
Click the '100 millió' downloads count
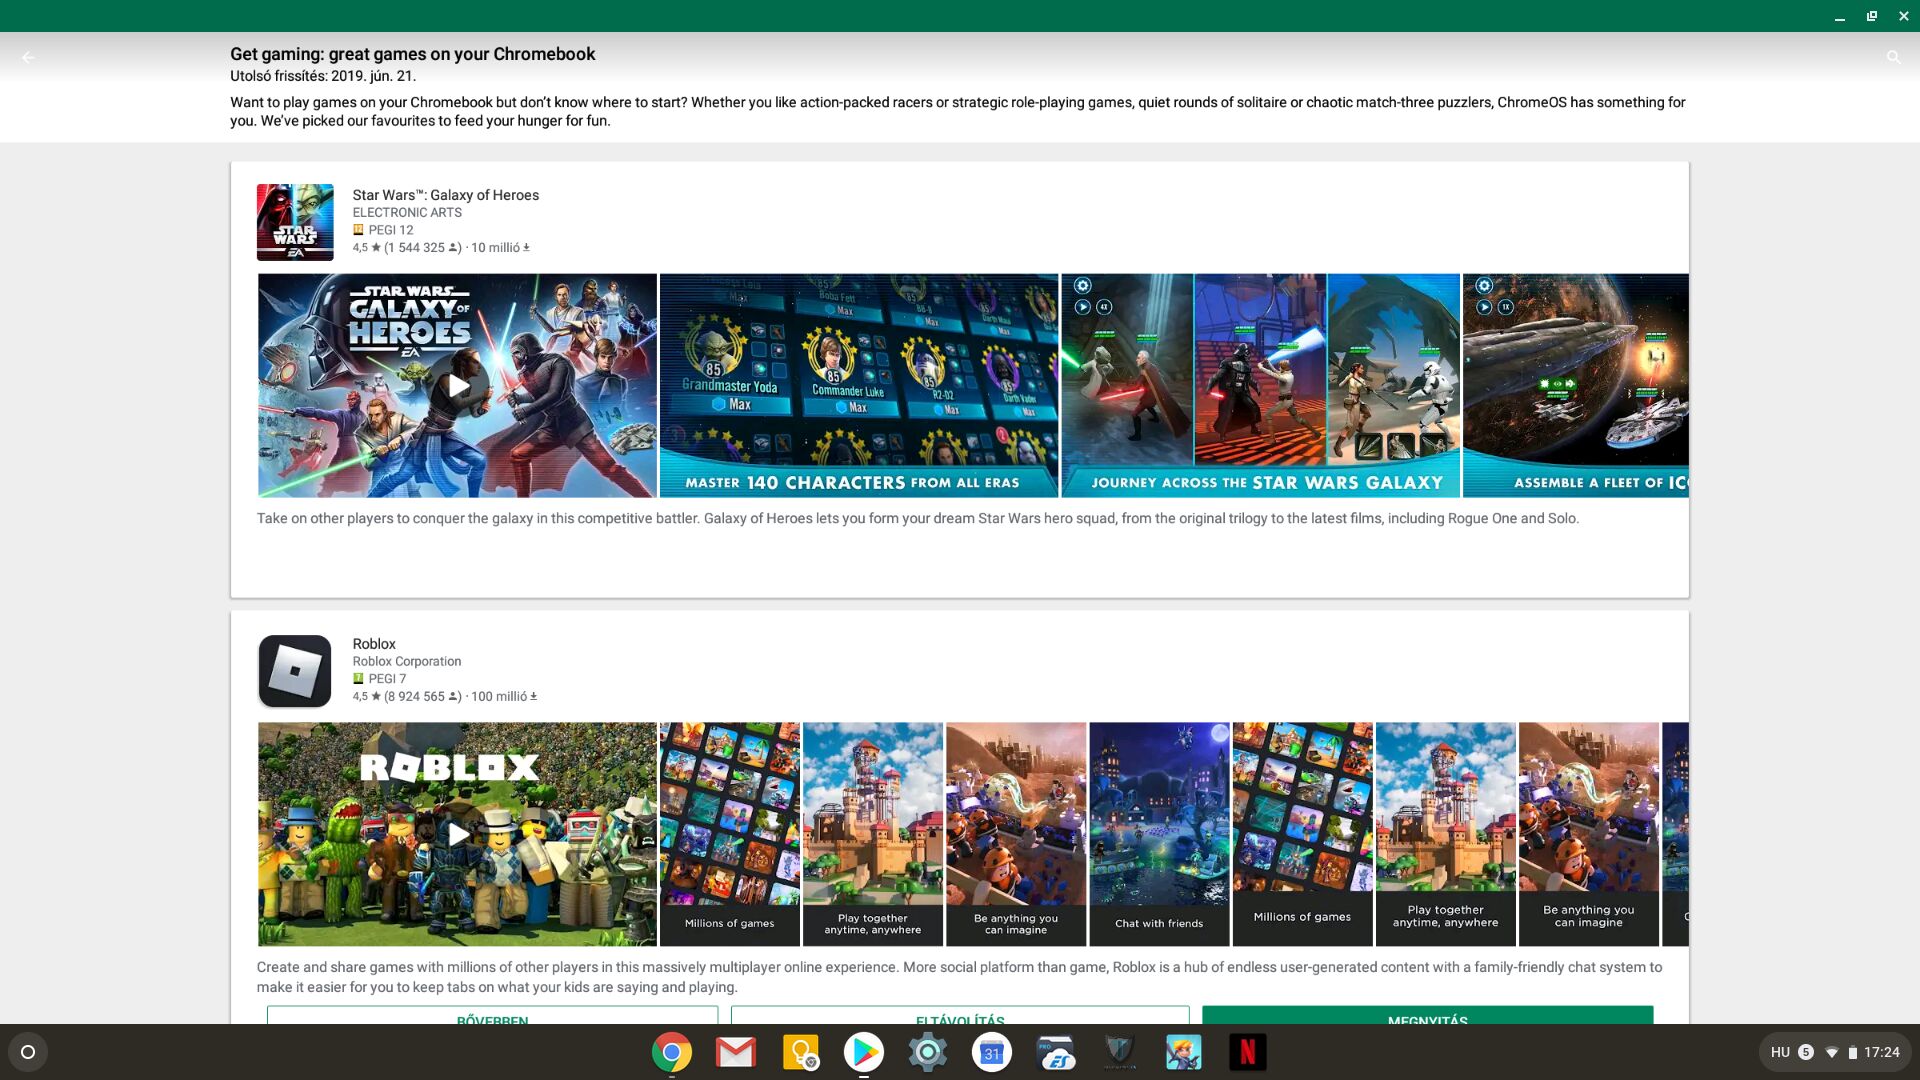(x=504, y=697)
